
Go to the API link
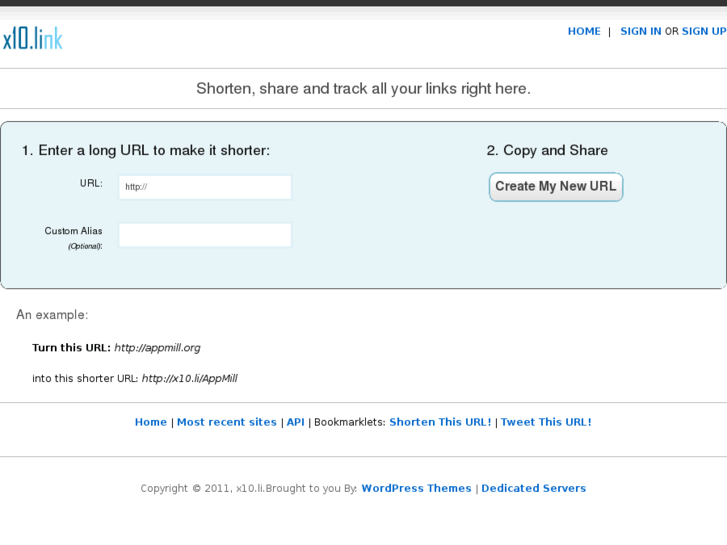point(295,422)
